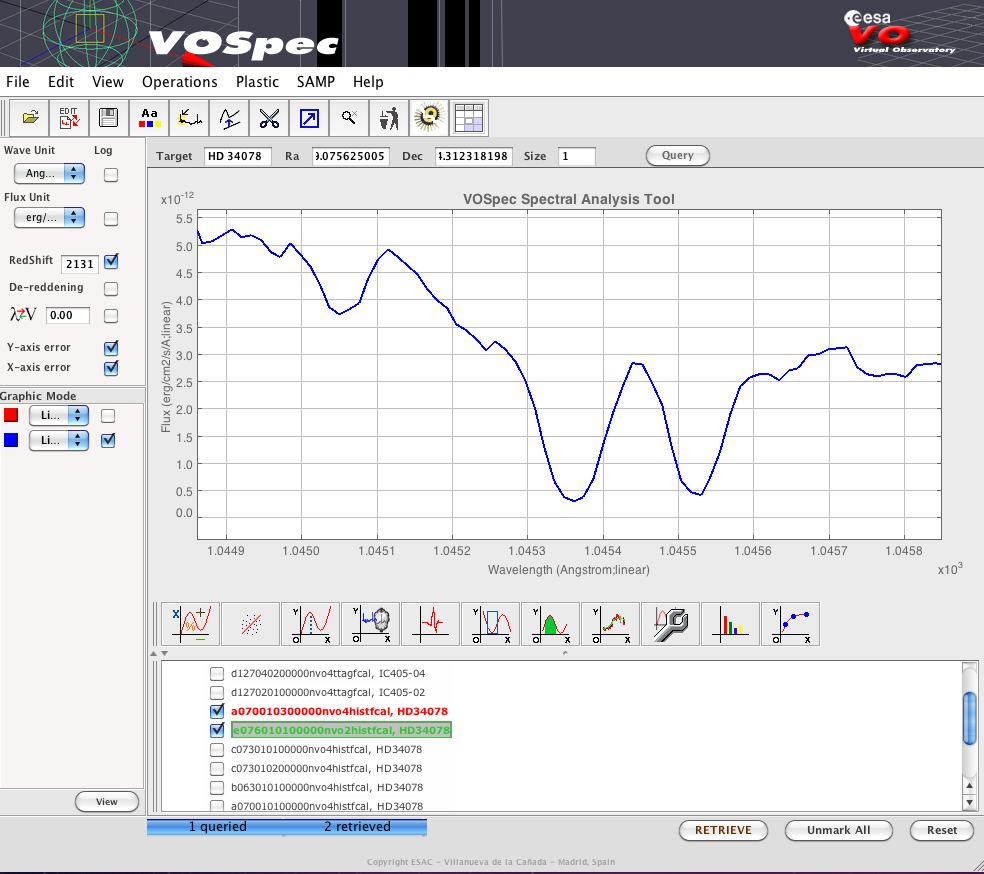Open the wrench tuning tool icon
The width and height of the screenshot is (984, 874).
pos(670,624)
